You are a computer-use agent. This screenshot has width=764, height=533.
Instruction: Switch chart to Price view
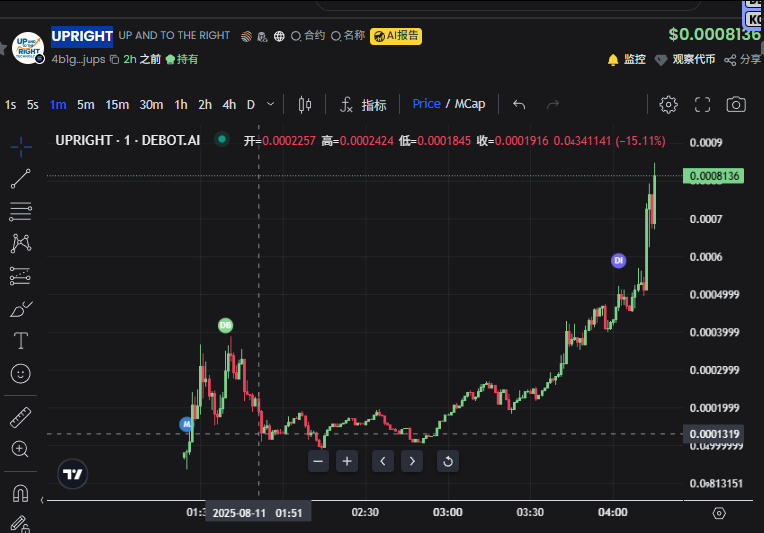coord(426,104)
